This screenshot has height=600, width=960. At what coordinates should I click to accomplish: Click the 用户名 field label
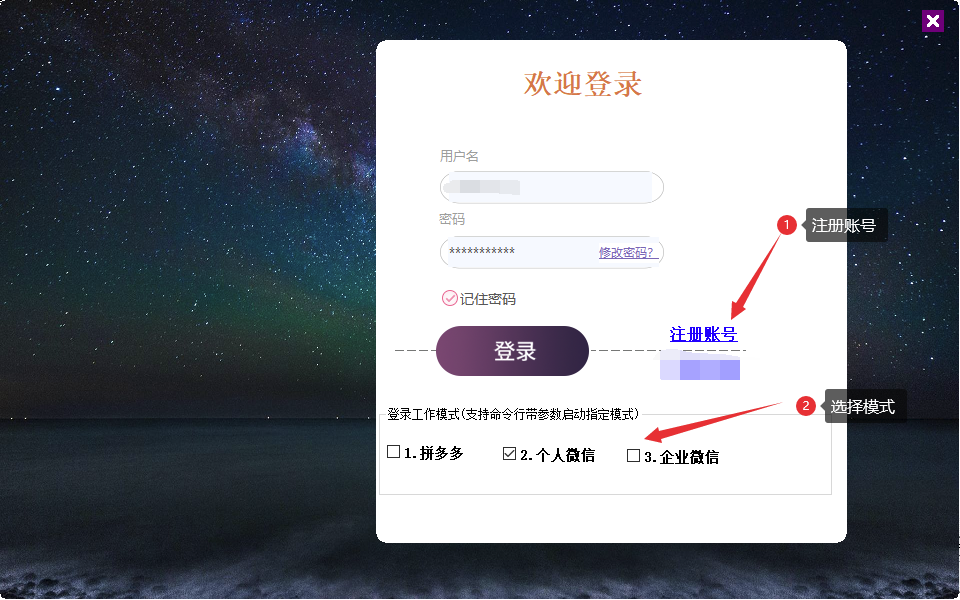pyautogui.click(x=459, y=156)
